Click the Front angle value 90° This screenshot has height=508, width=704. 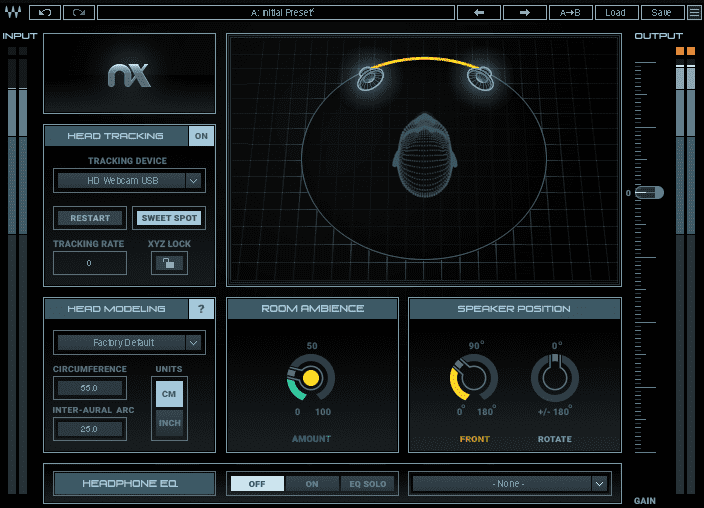click(476, 345)
